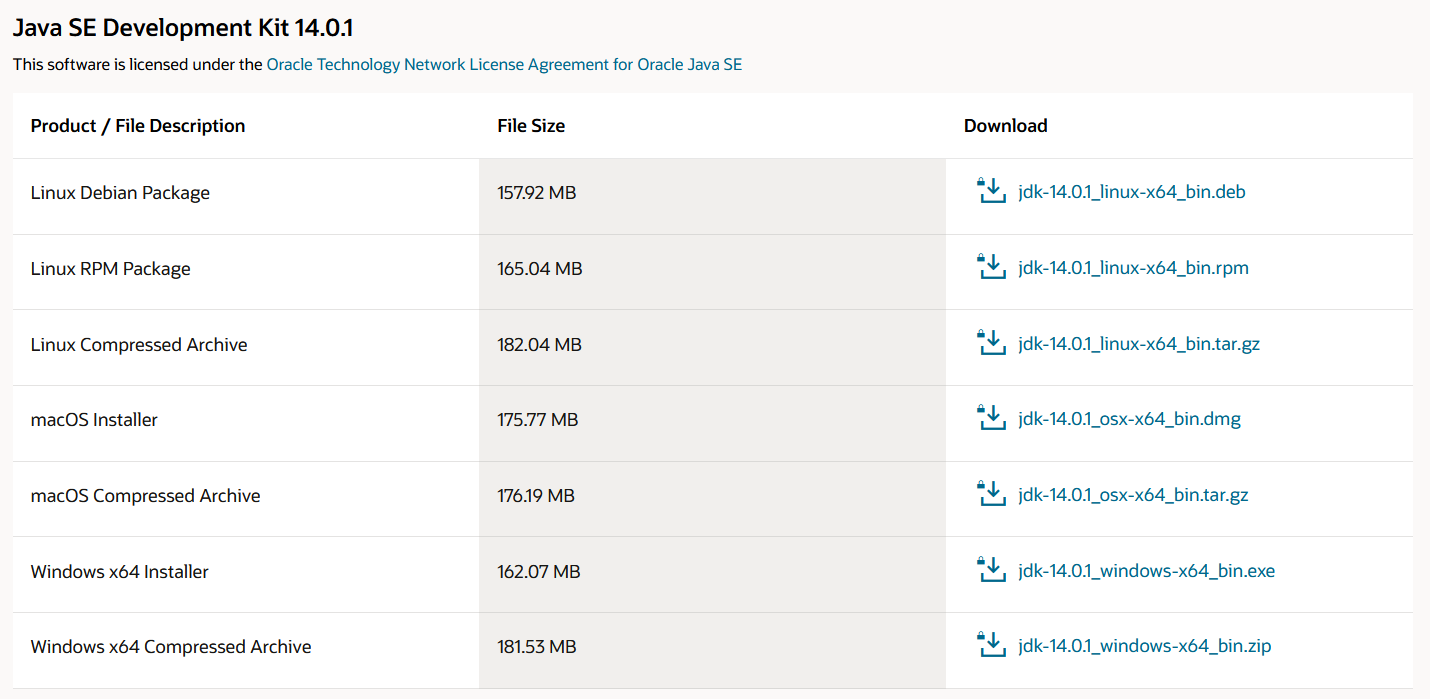Select the Windows x64 Compressed Archive row label
Image resolution: width=1430 pixels, height=699 pixels.
tap(171, 647)
